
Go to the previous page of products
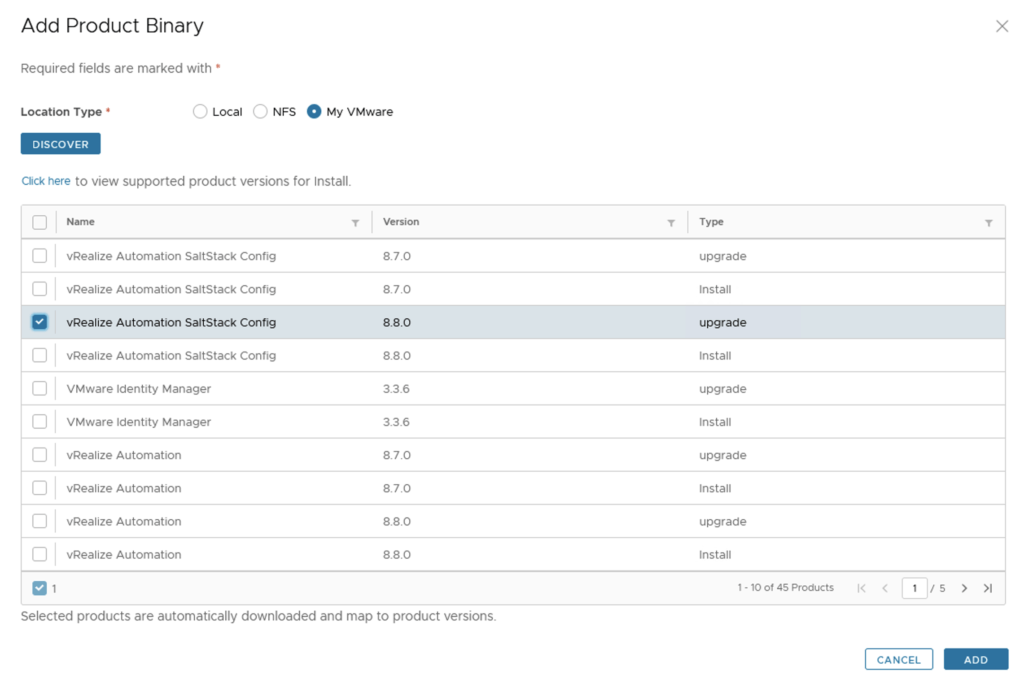coord(885,588)
